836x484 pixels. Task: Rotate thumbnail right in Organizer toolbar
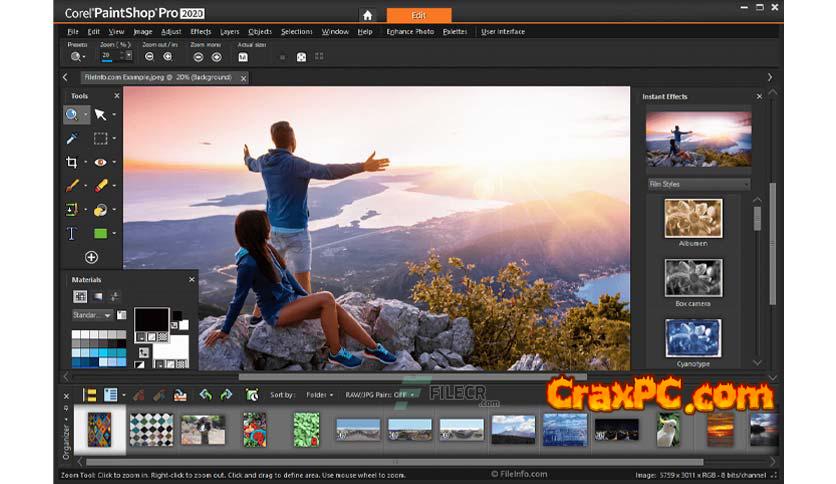point(226,395)
